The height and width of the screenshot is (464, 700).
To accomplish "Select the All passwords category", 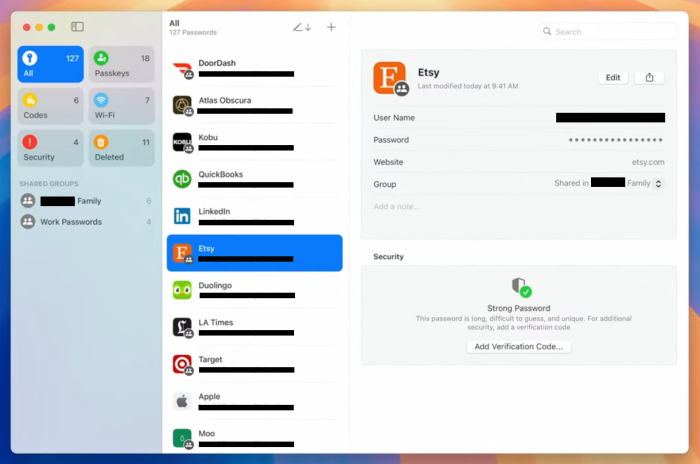I will [x=50, y=64].
